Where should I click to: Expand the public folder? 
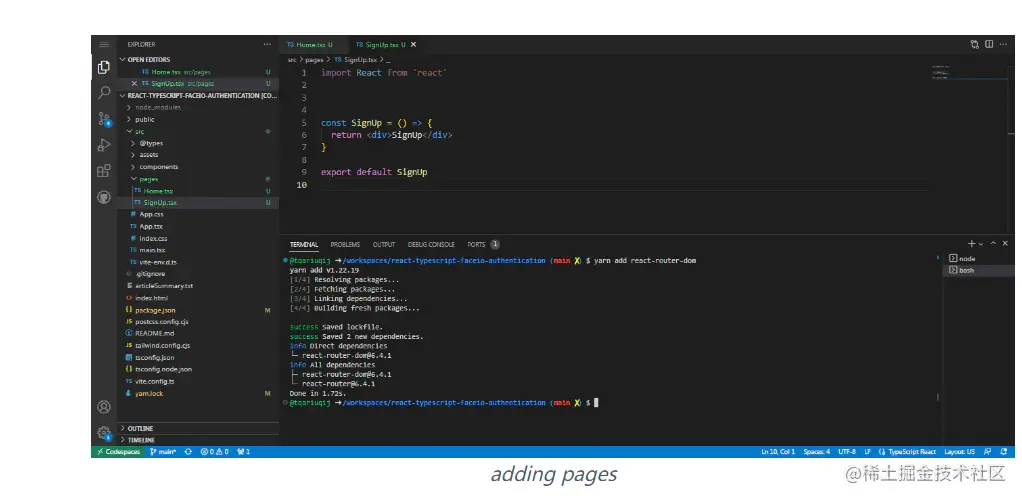point(198,119)
